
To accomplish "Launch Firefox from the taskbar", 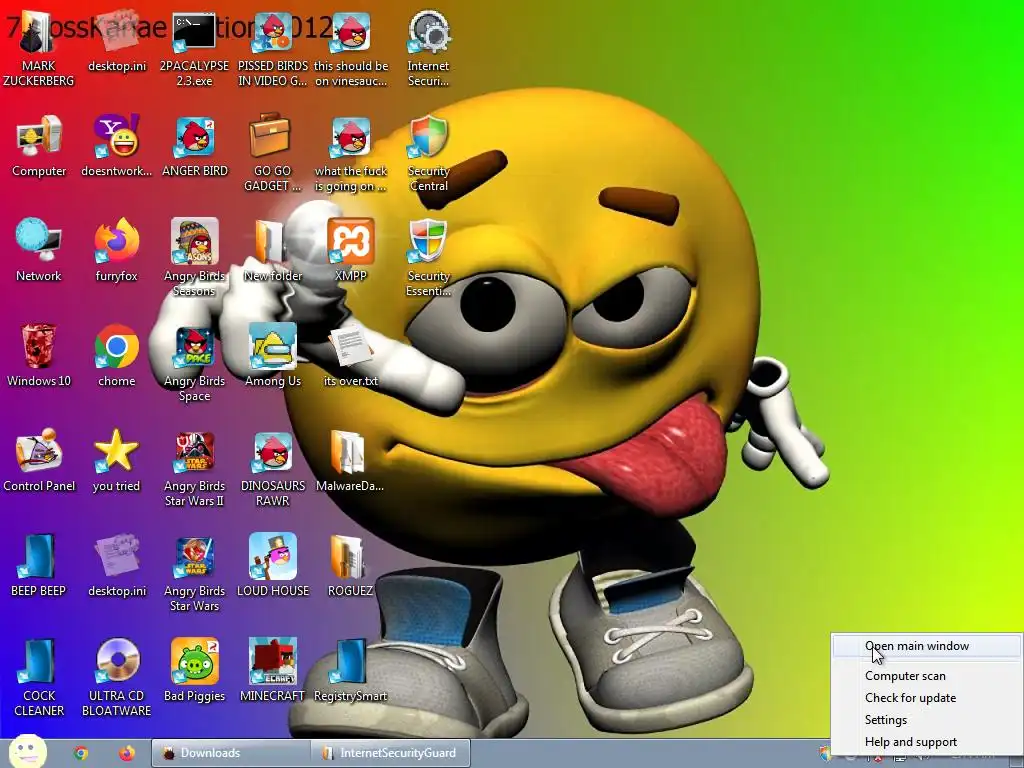I will coord(127,753).
